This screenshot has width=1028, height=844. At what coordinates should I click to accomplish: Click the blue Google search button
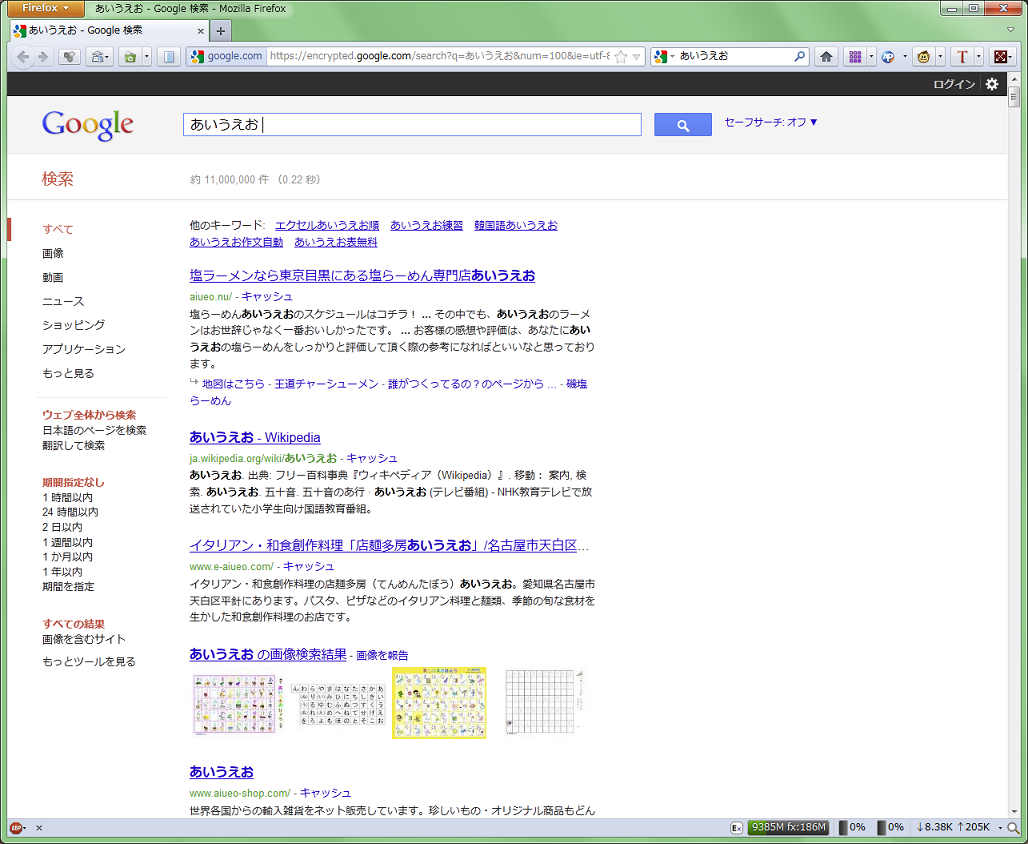point(682,125)
